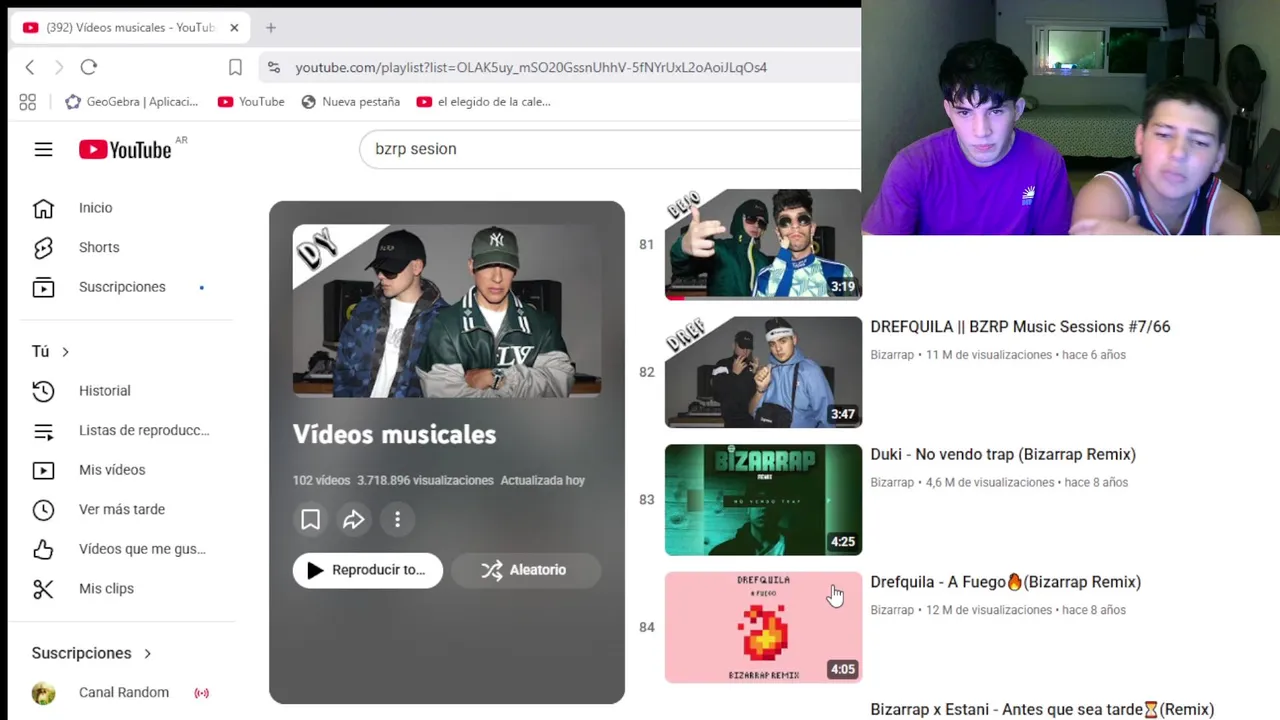Image resolution: width=1280 pixels, height=720 pixels.
Task: Click the browser forward arrow
Action: pyautogui.click(x=59, y=67)
